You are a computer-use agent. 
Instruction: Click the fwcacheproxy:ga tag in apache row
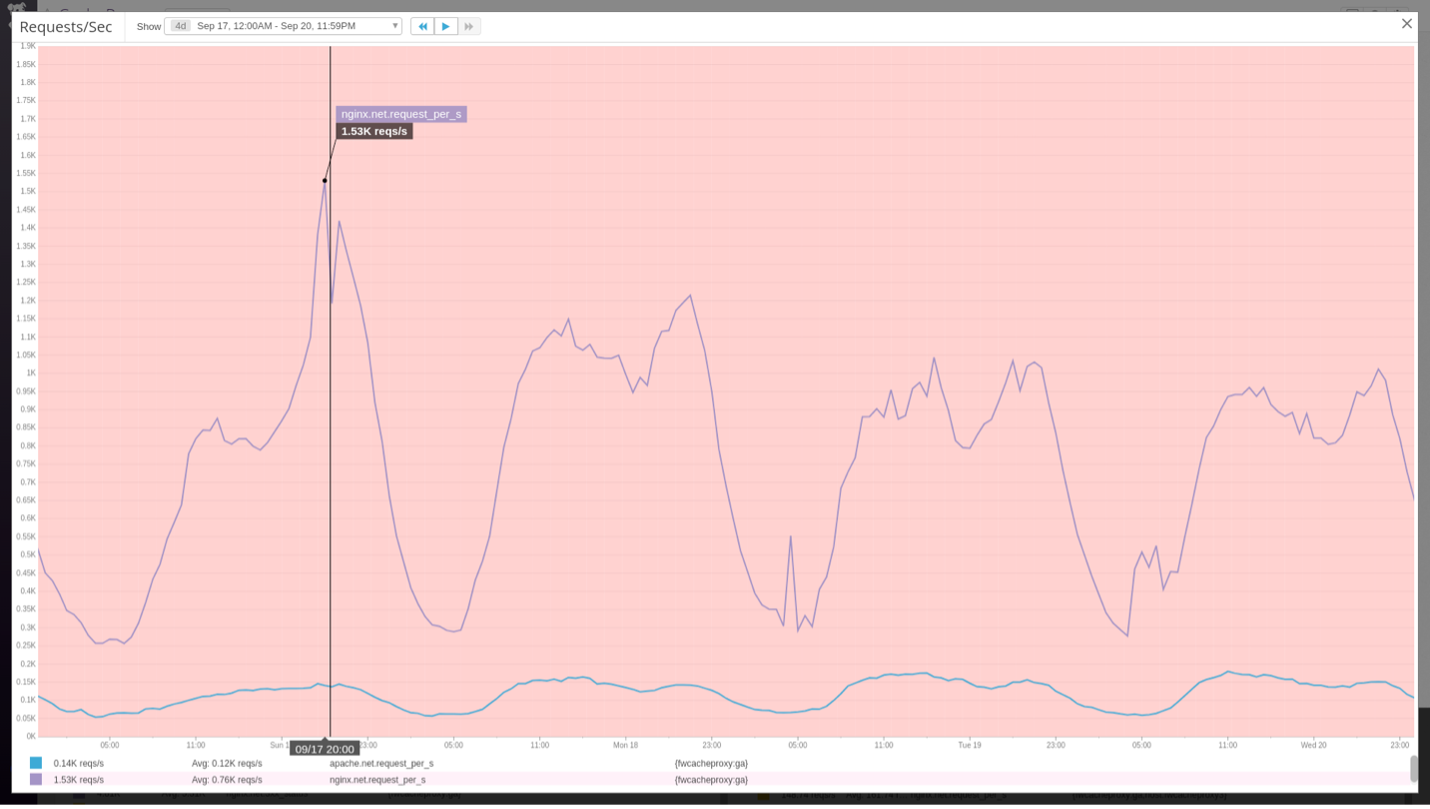pos(711,763)
